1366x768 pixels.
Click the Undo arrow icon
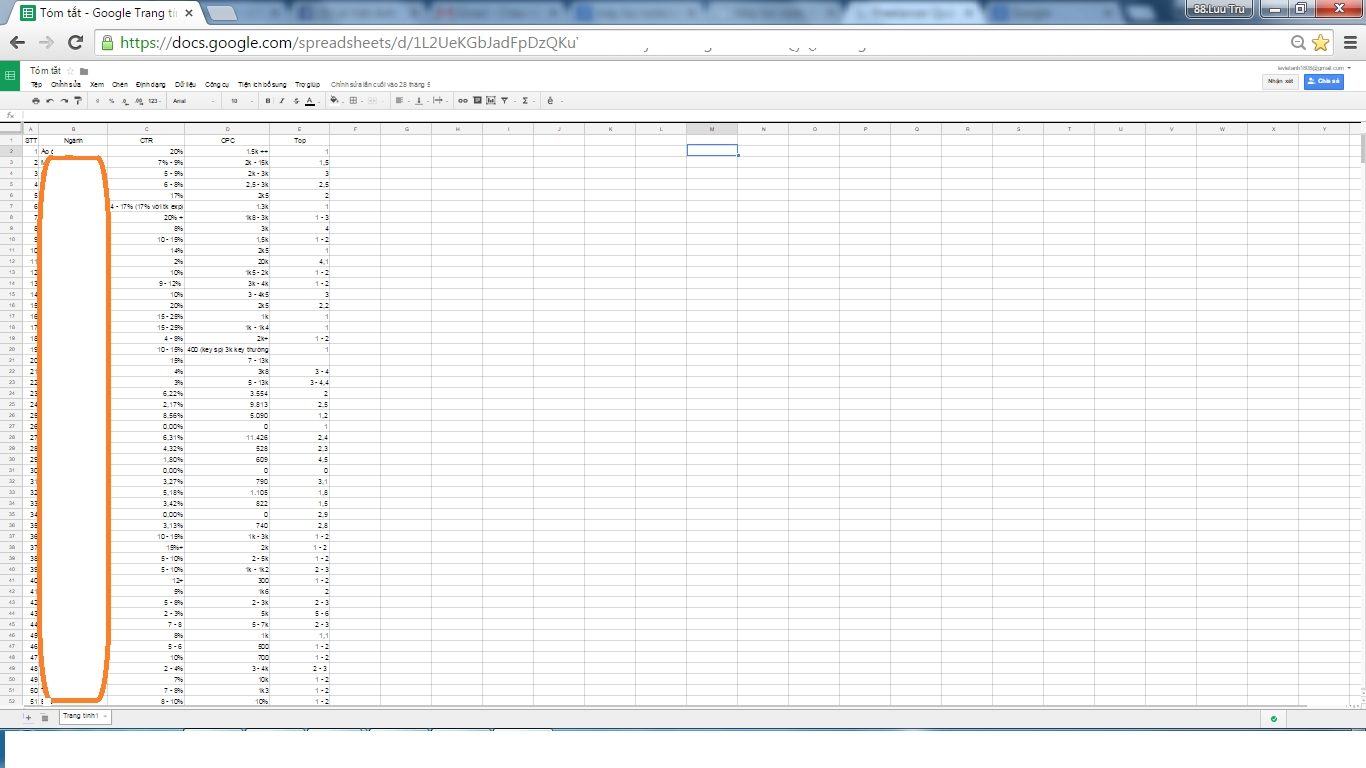tap(50, 101)
